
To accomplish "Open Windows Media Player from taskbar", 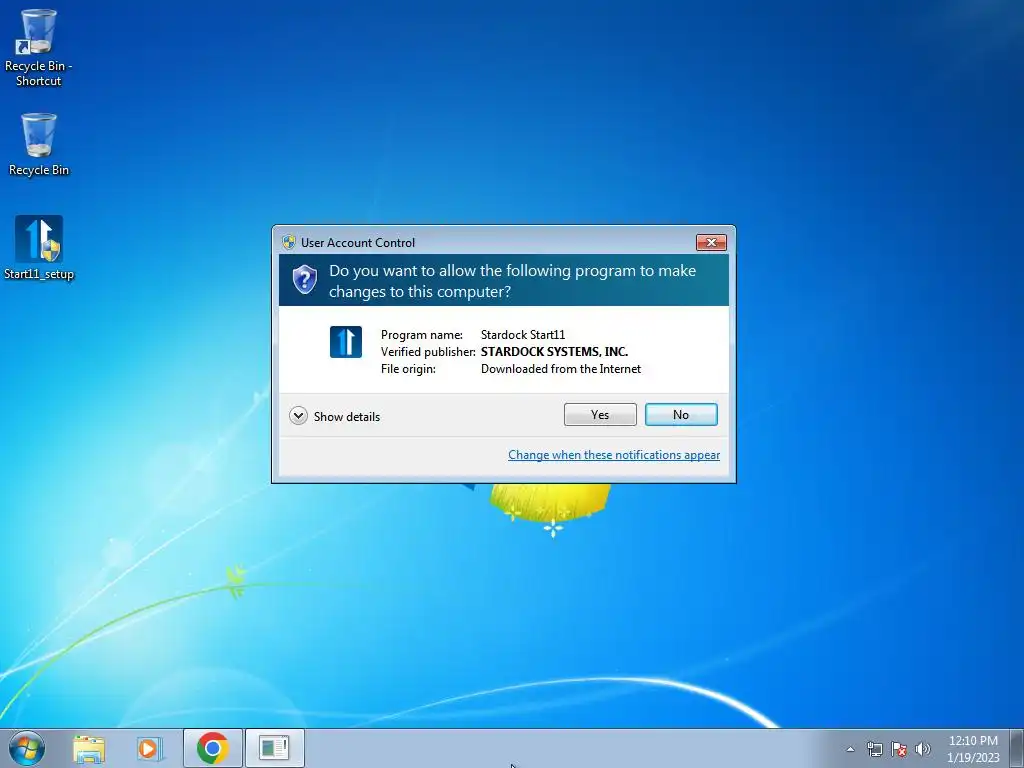I will pos(150,748).
